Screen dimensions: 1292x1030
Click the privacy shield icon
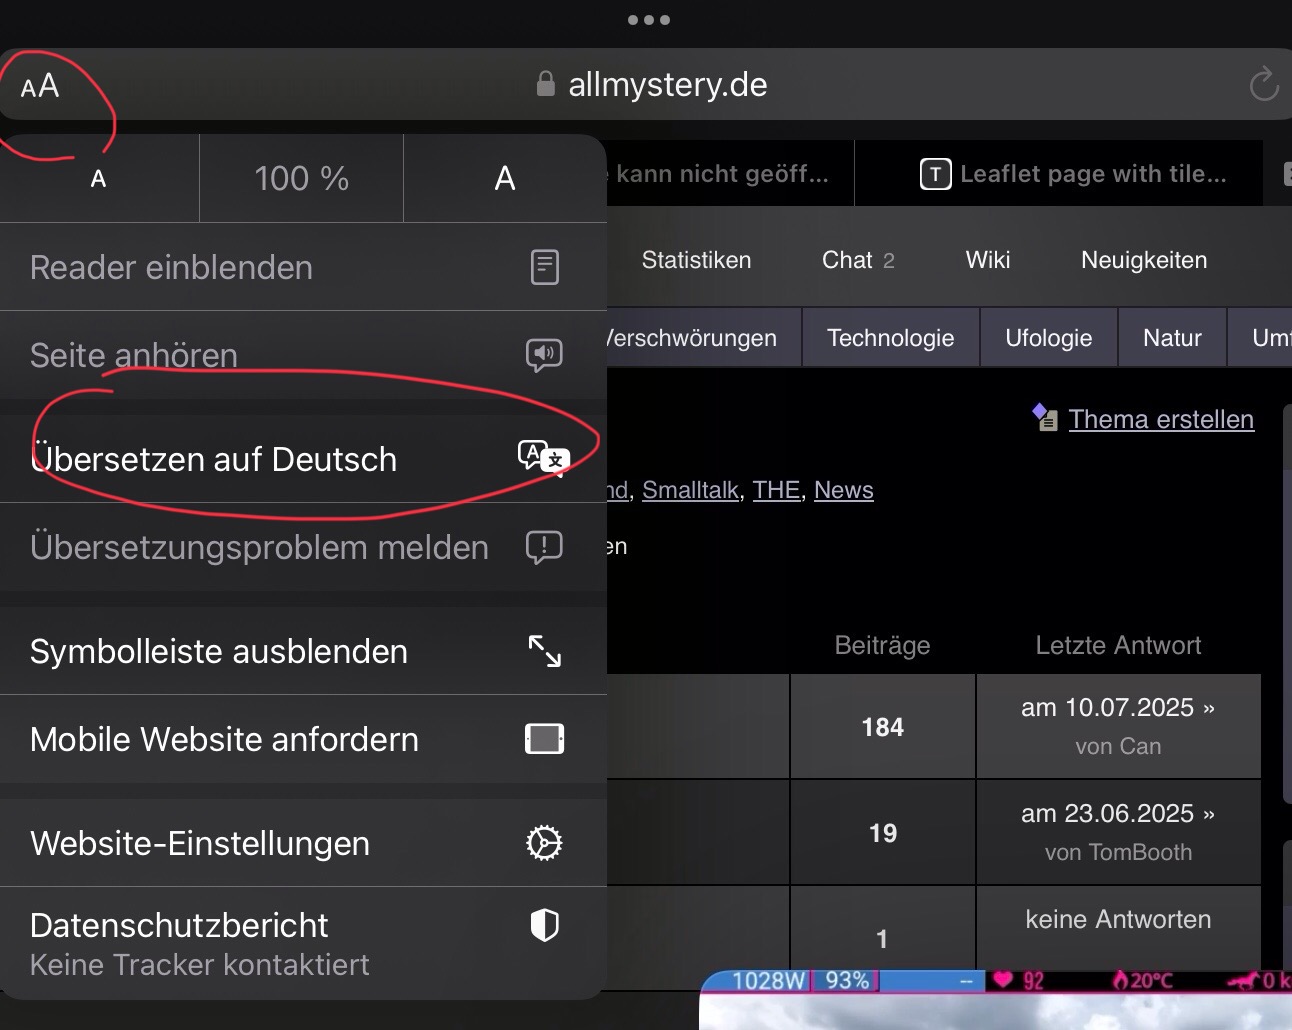(544, 925)
